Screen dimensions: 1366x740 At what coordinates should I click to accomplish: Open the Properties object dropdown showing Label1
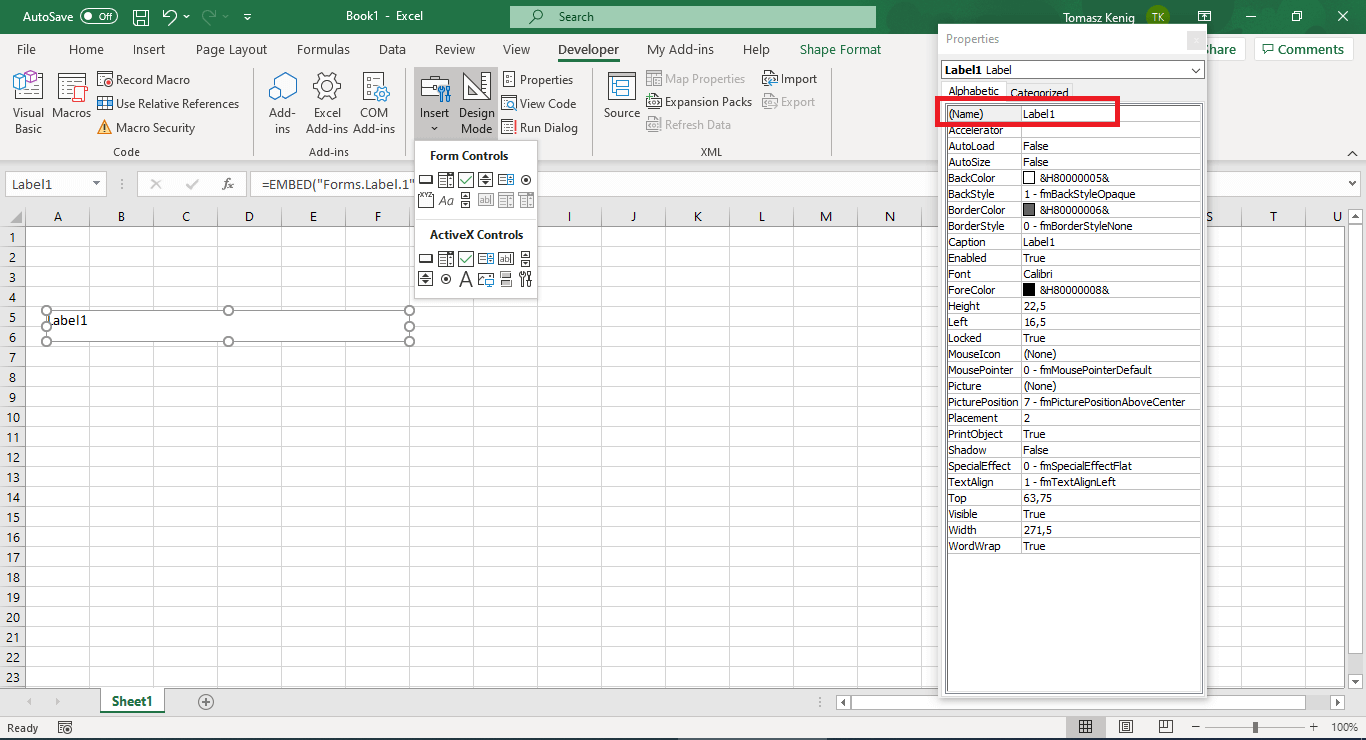click(x=1194, y=70)
